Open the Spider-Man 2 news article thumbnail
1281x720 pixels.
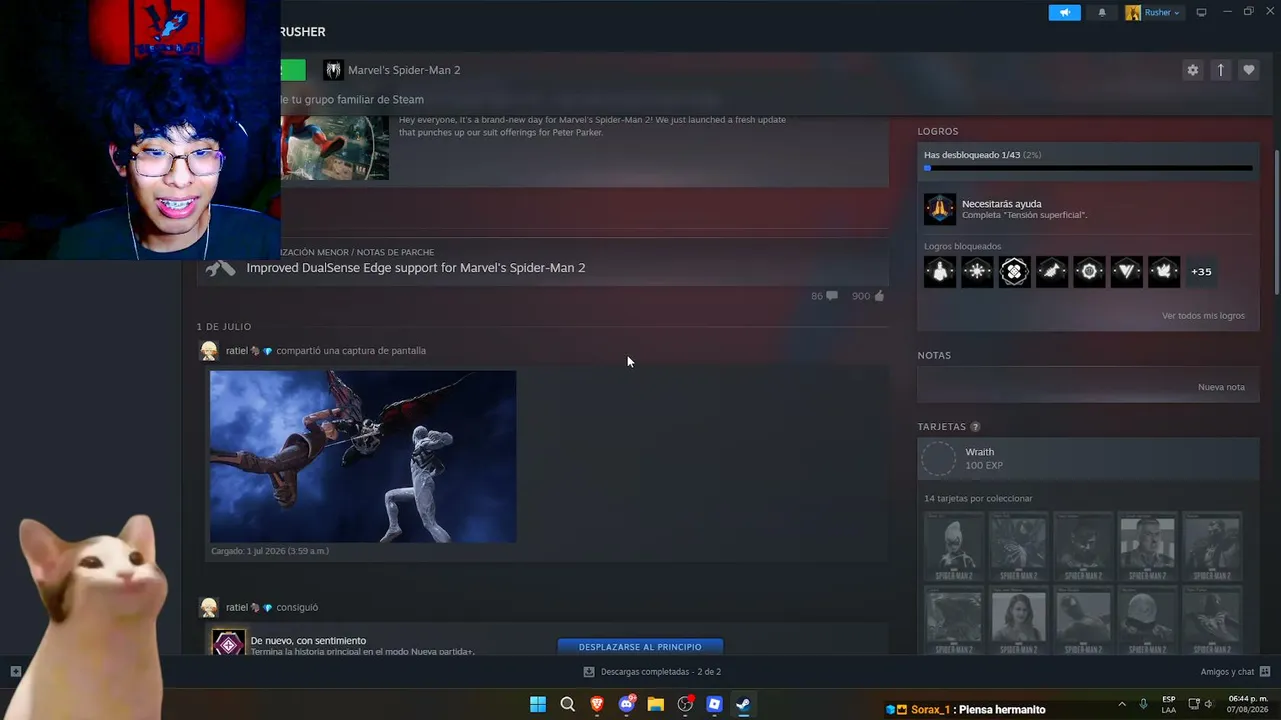coord(334,148)
